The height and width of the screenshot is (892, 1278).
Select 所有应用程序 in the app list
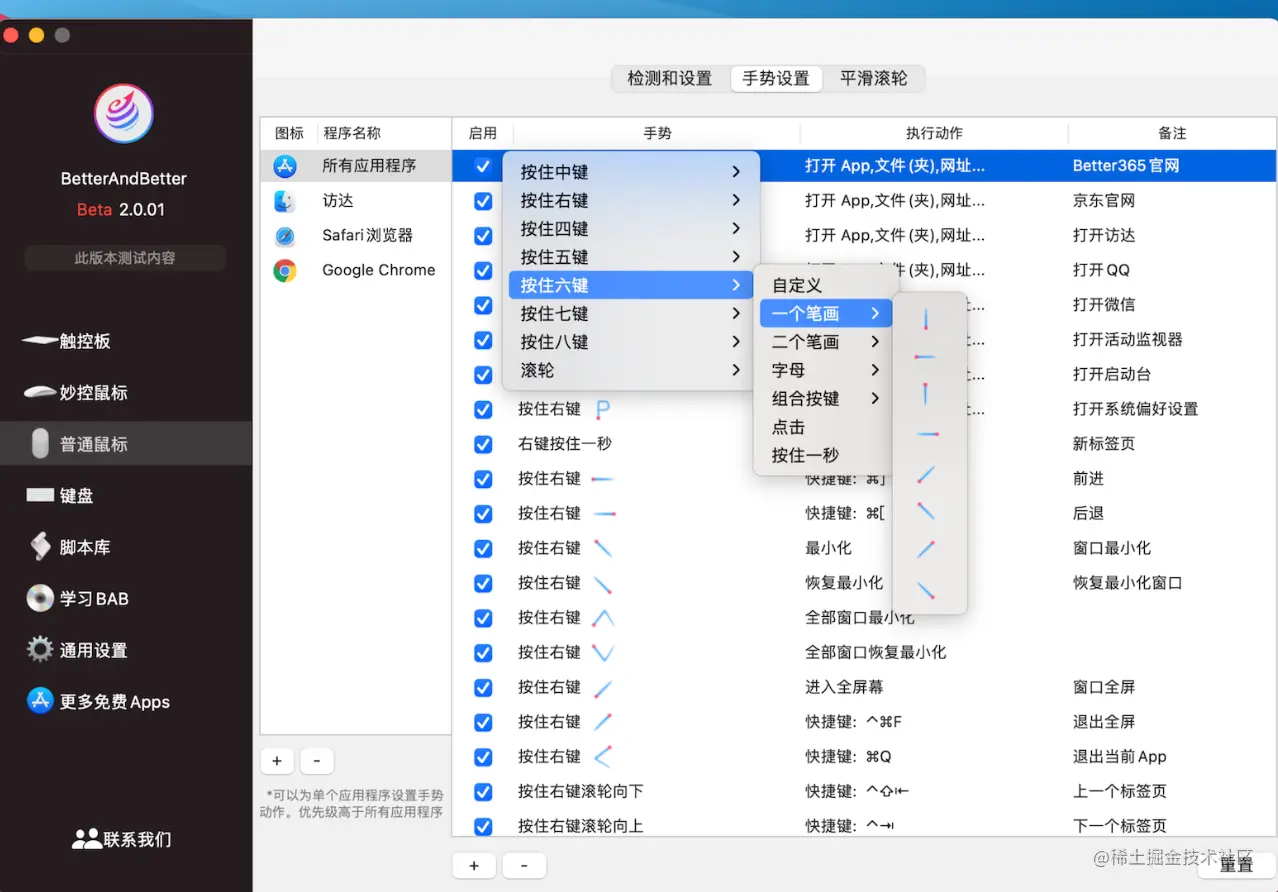356,166
